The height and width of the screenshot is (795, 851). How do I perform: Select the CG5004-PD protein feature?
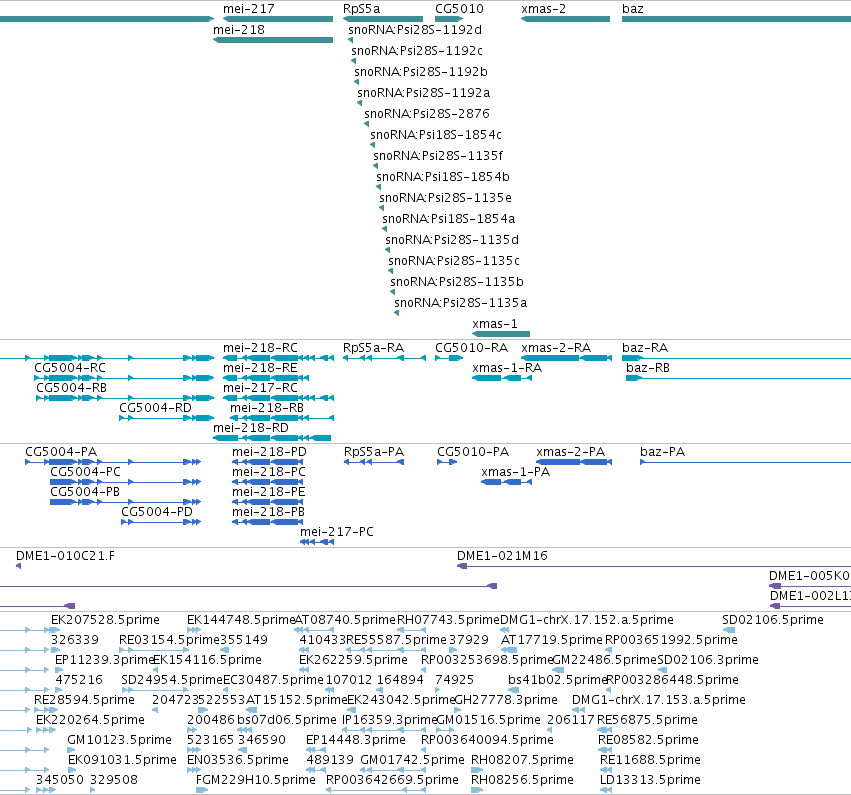(x=161, y=522)
